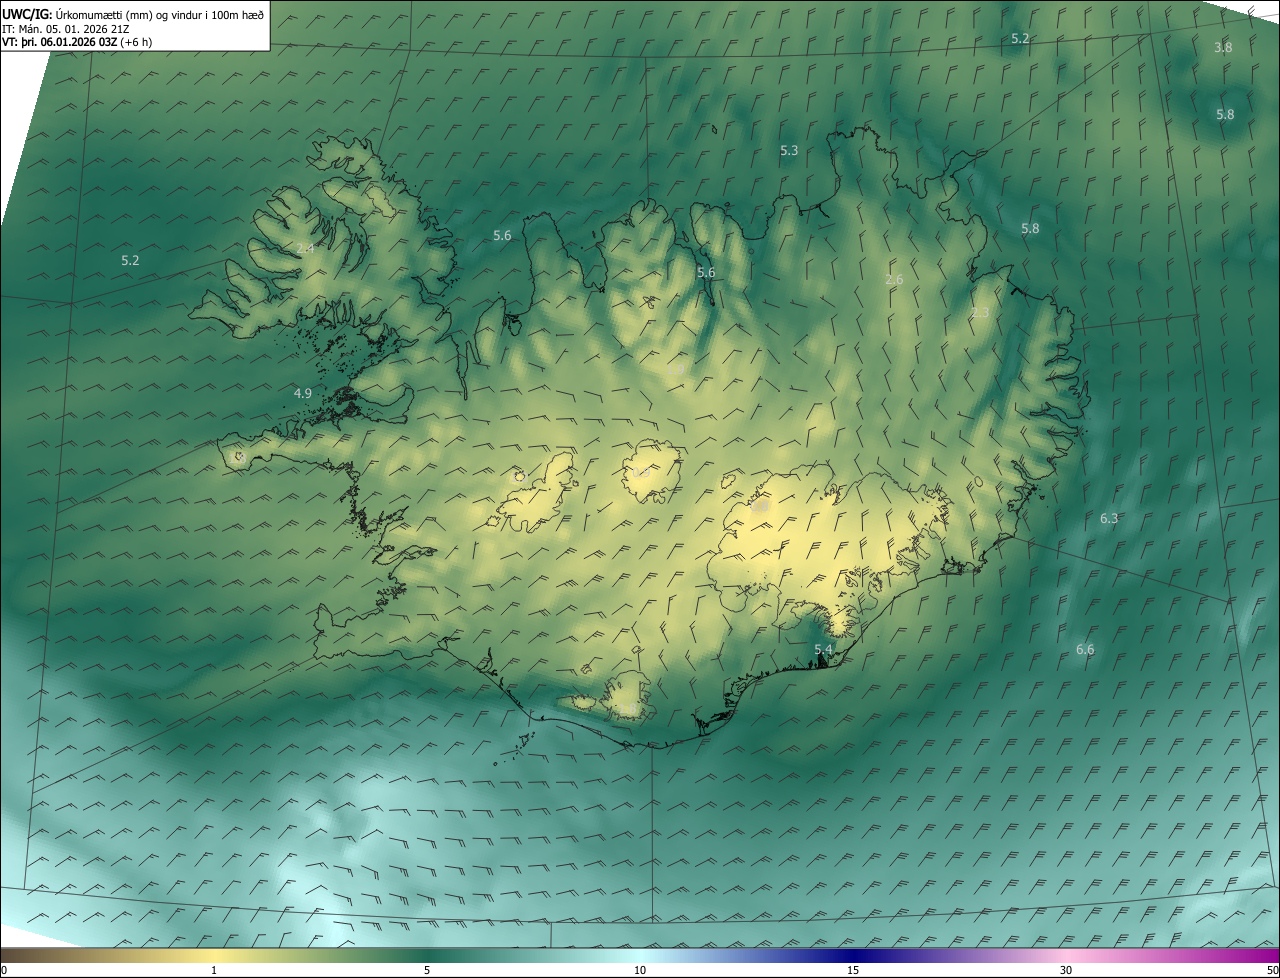Click the colorbar tick label 1

tap(214, 970)
